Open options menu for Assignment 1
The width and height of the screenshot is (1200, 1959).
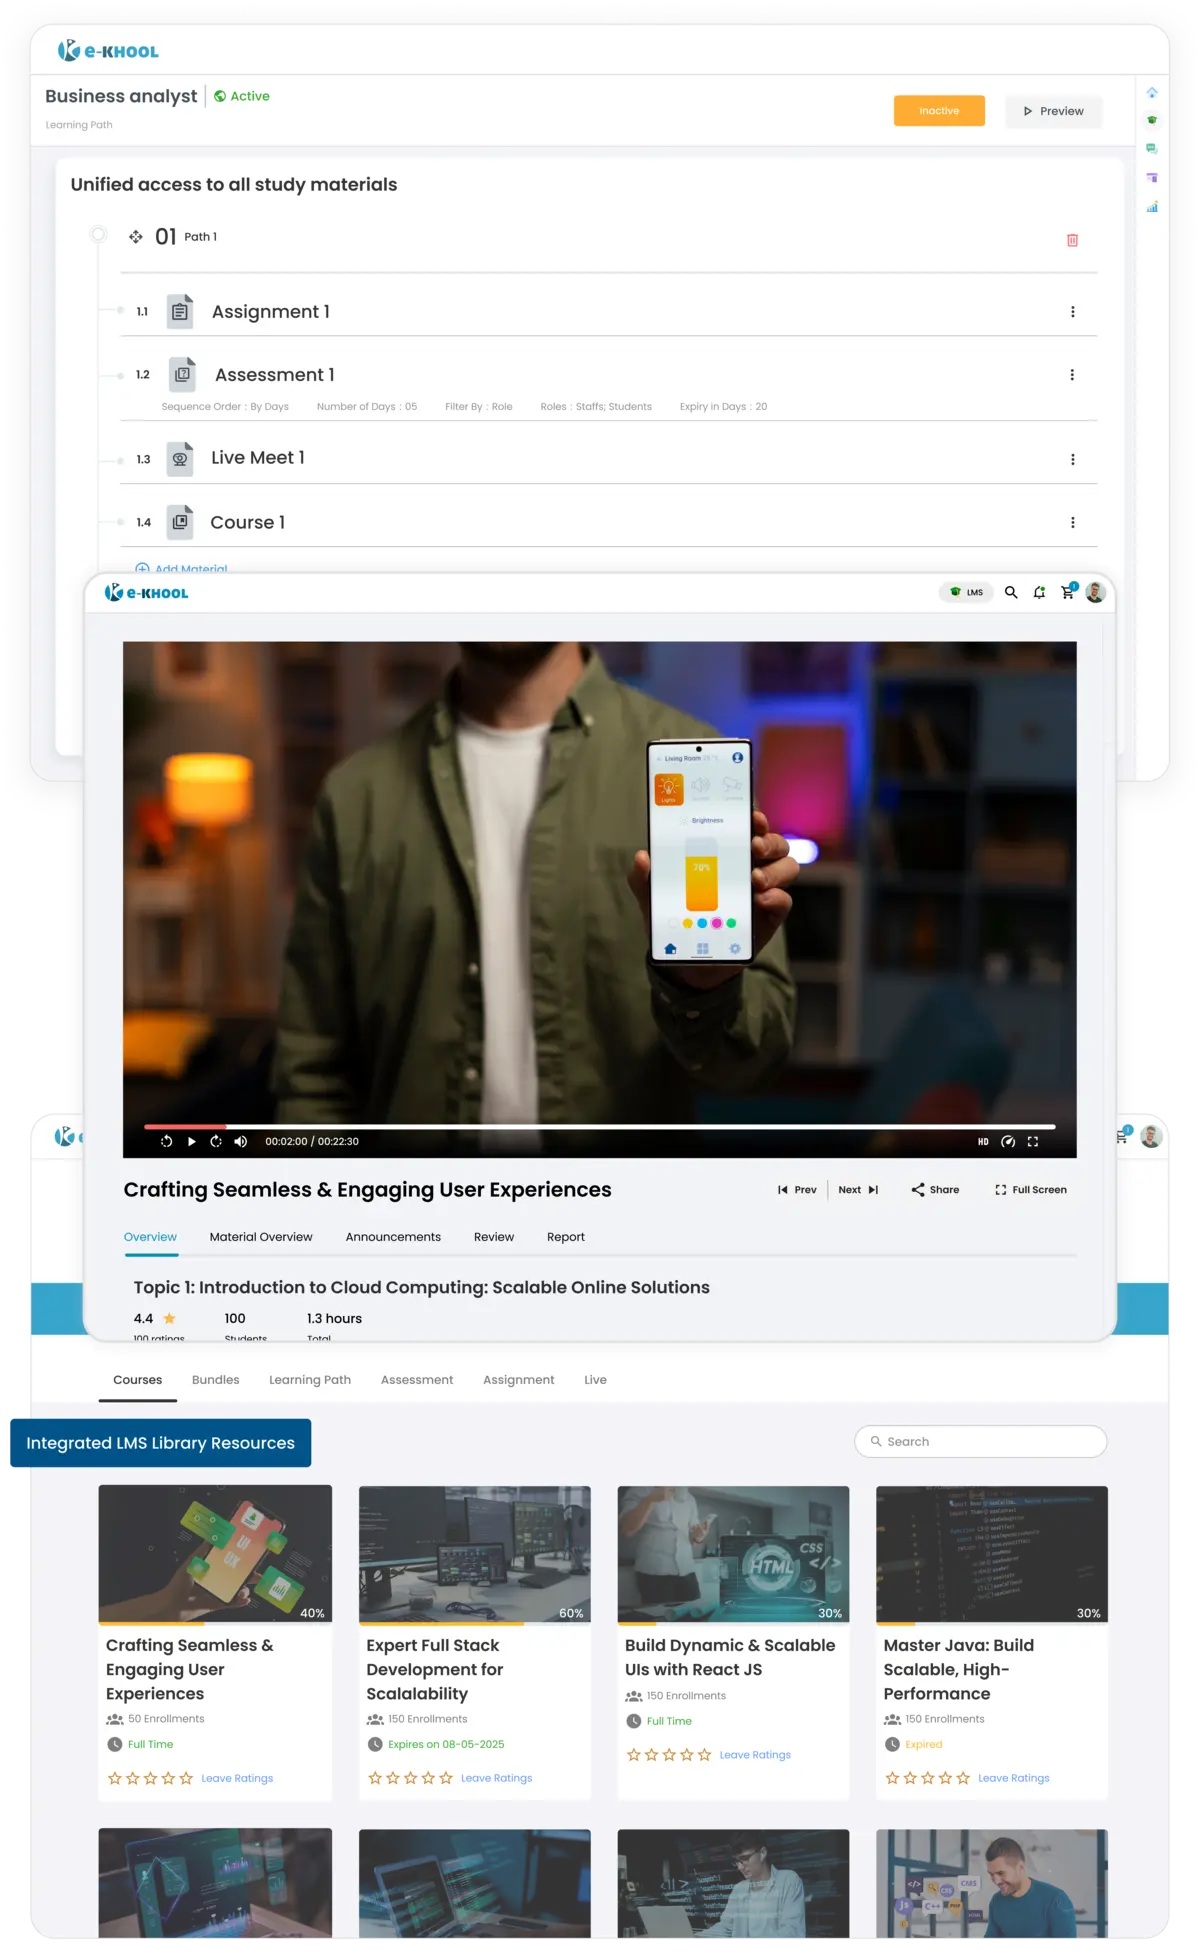click(1073, 312)
